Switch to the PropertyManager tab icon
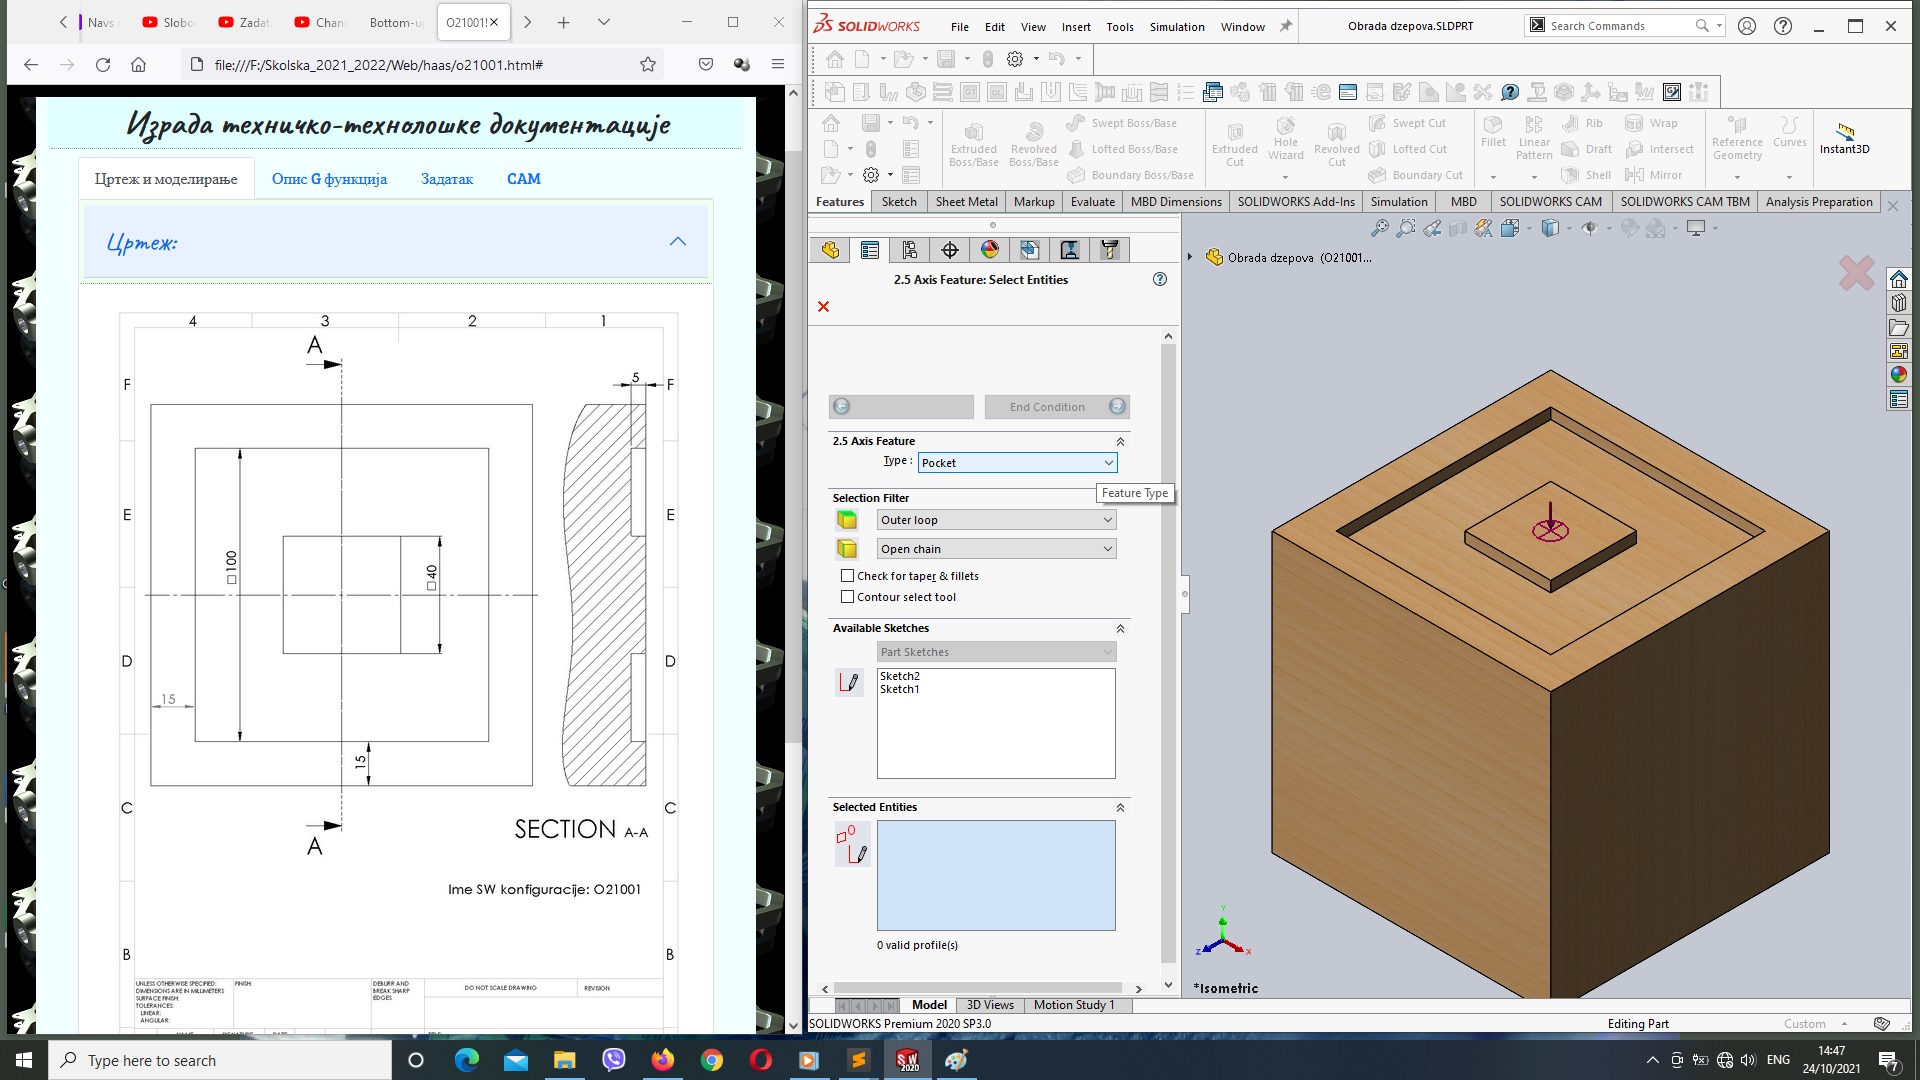 coord(870,250)
